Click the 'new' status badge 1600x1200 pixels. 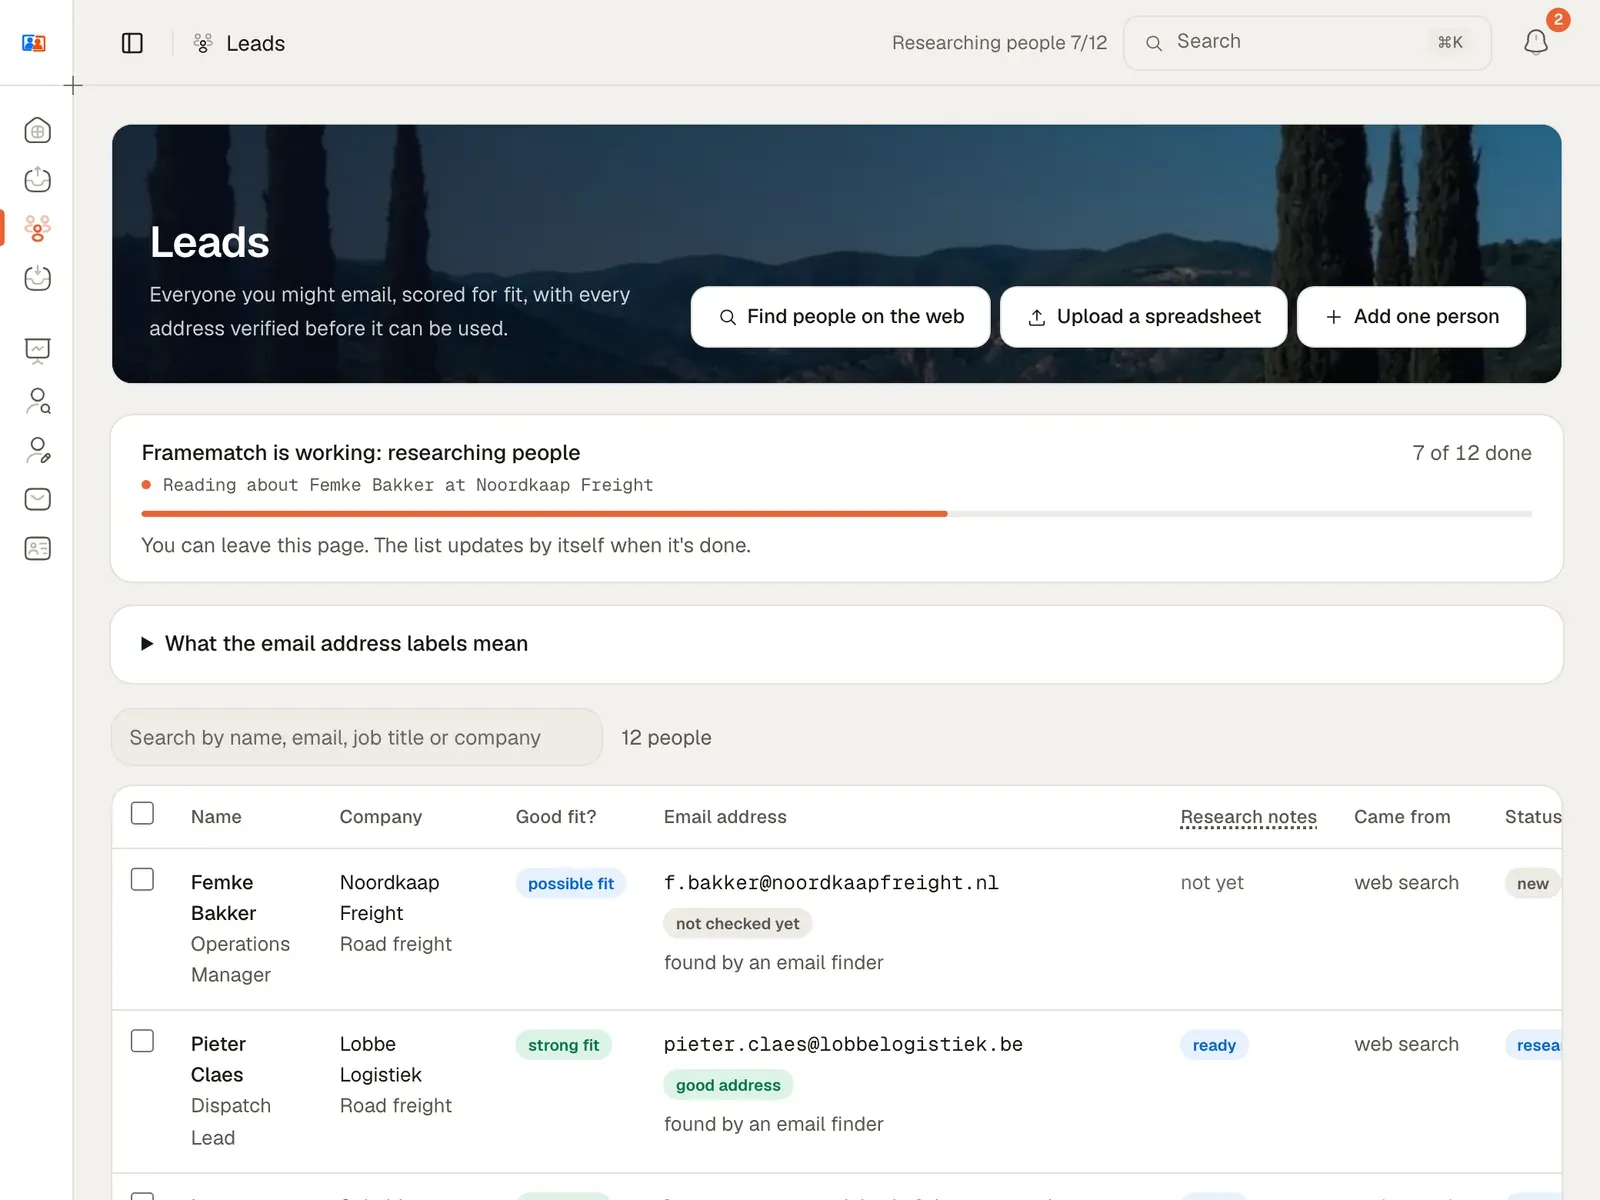click(1532, 884)
